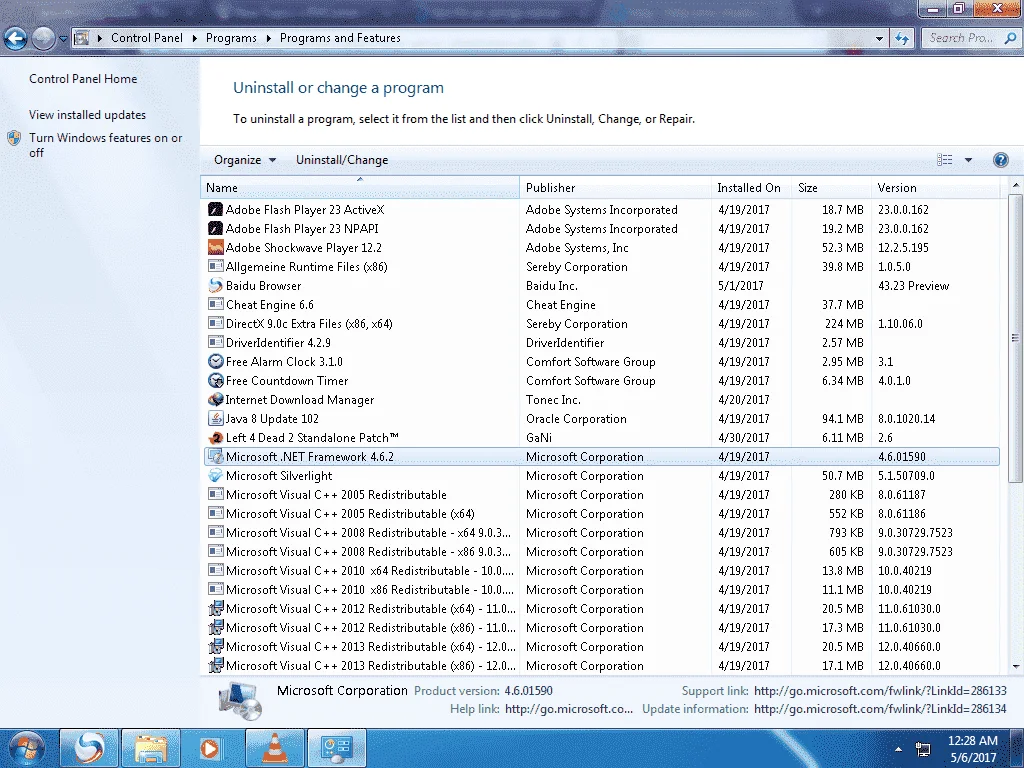Click the search magnifier icon
The image size is (1024, 768).
pos(1010,38)
